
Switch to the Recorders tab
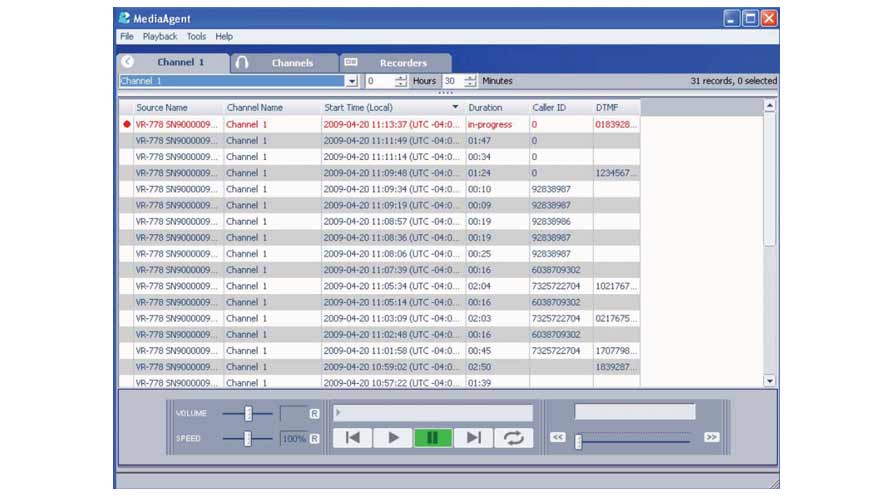click(x=396, y=62)
